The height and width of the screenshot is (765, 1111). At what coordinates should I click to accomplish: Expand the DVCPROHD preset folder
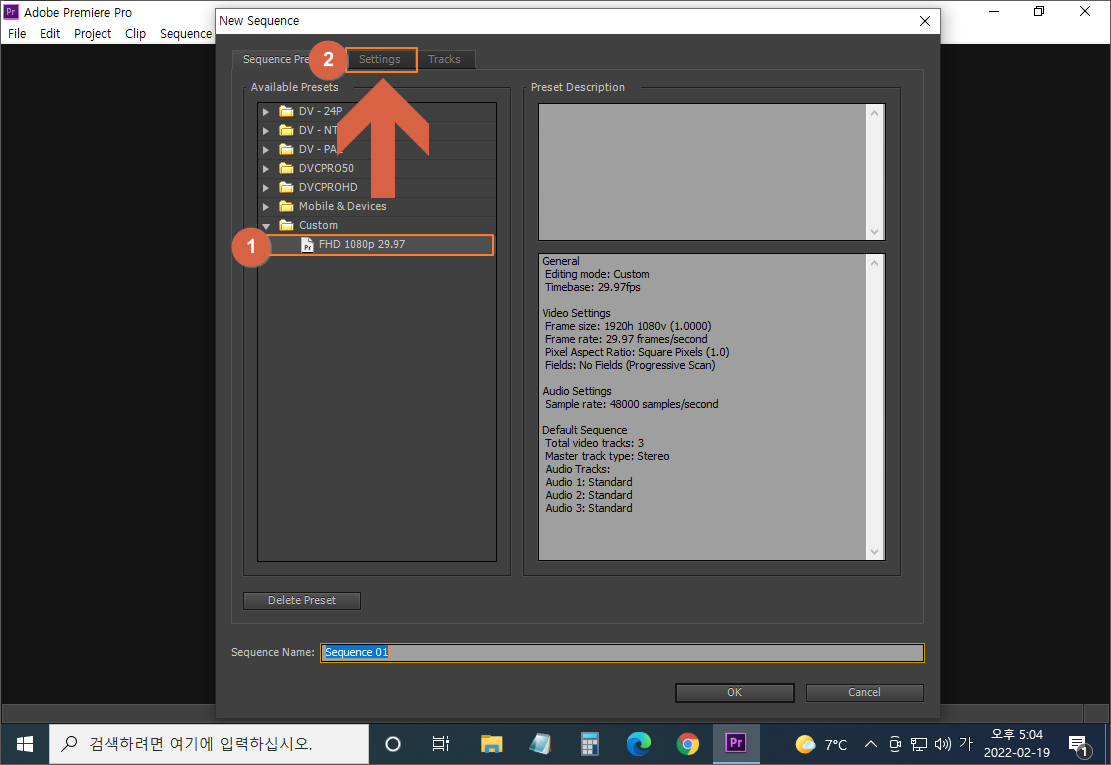click(266, 188)
